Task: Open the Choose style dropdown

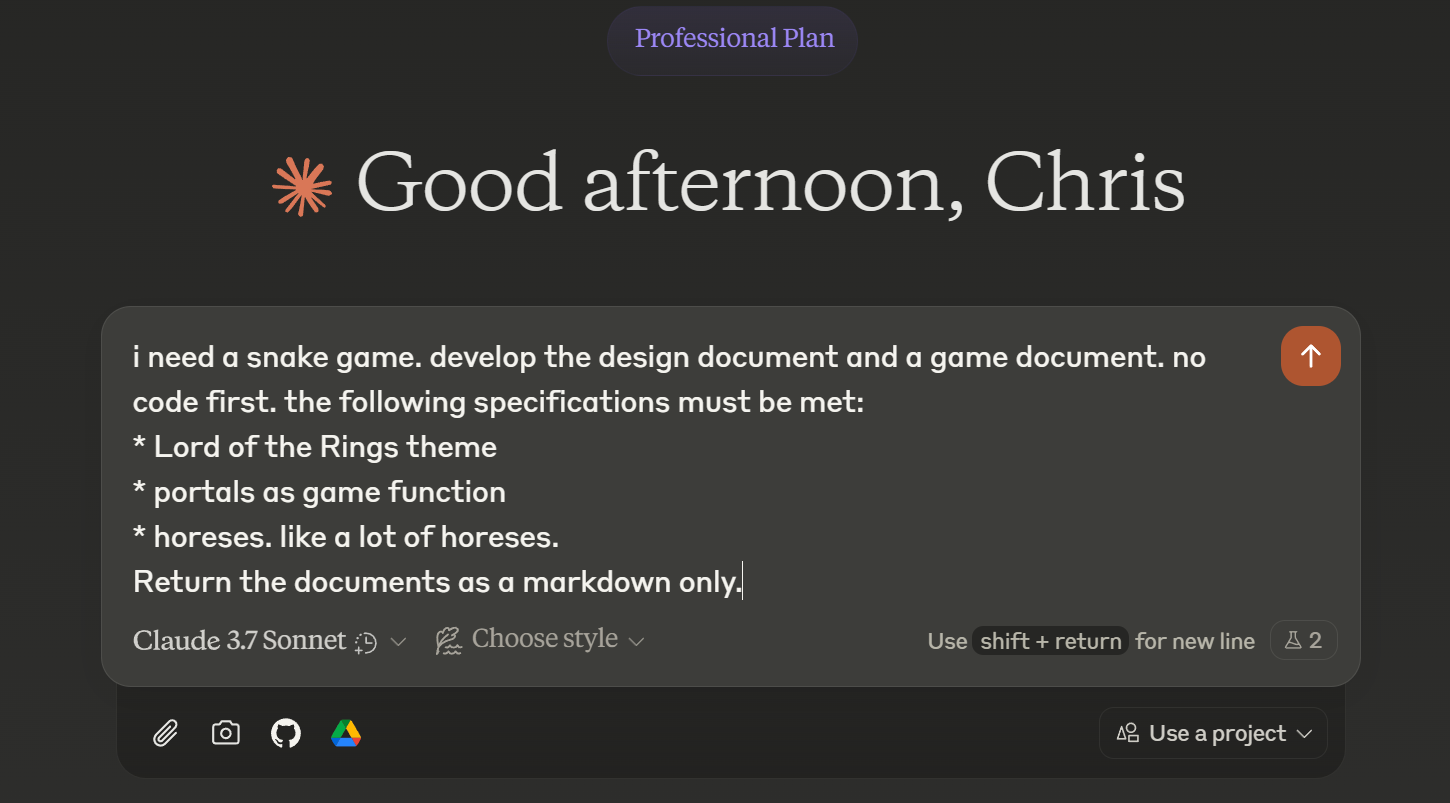Action: [x=544, y=639]
